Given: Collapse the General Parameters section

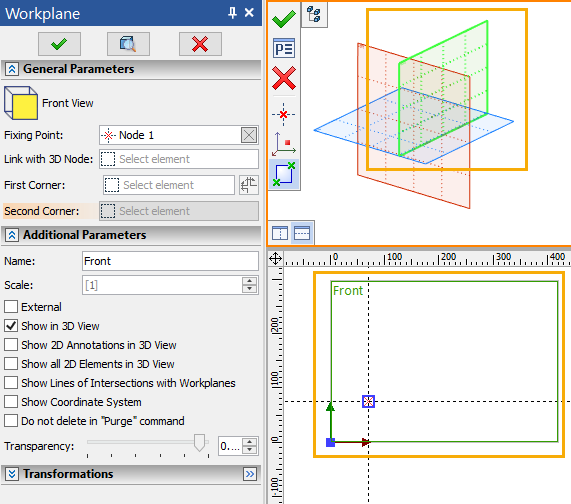Looking at the screenshot, I should click(x=12, y=69).
